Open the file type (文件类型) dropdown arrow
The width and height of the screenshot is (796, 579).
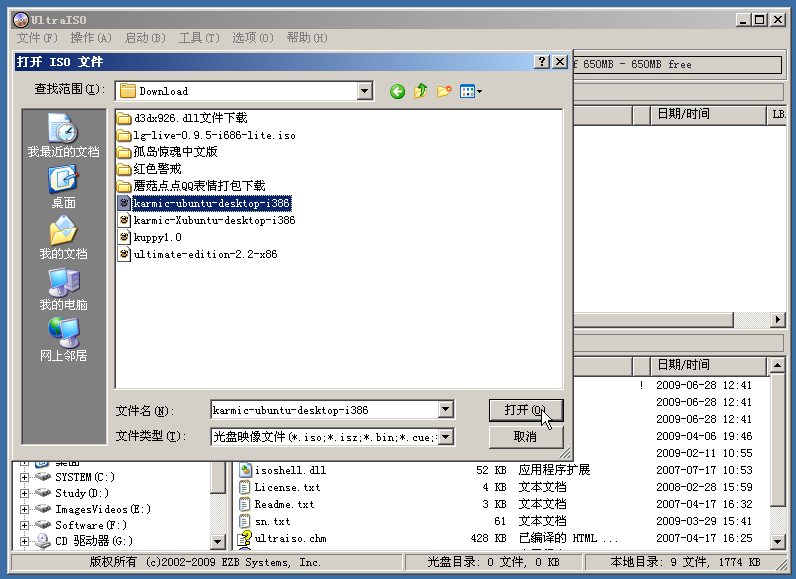coord(445,436)
